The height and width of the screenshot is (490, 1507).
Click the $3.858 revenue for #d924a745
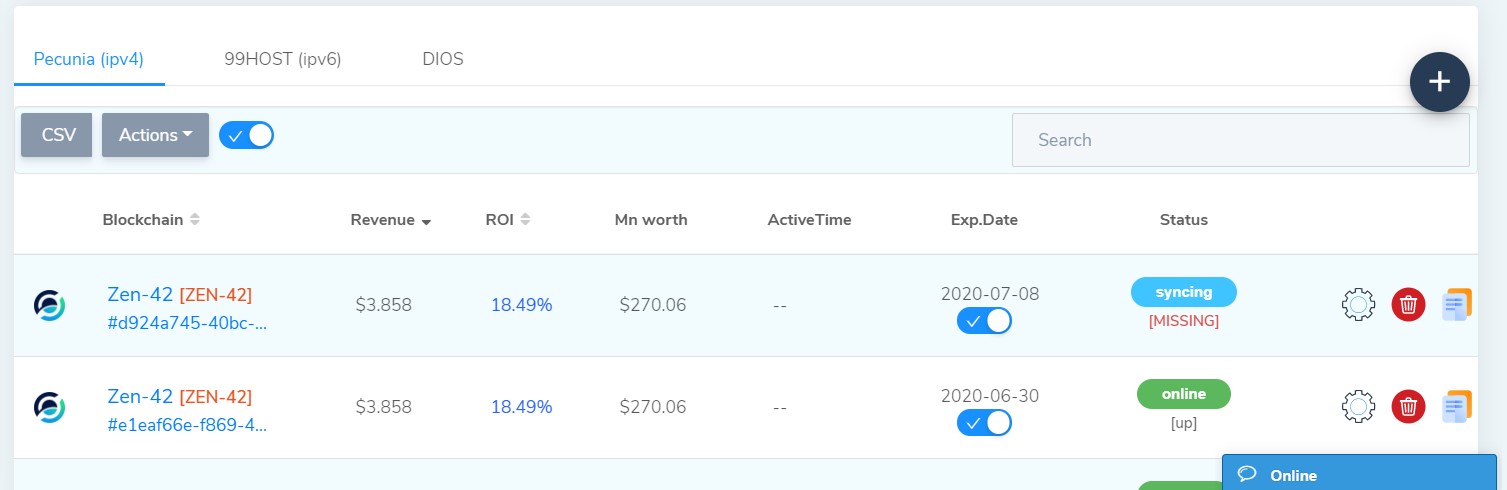click(x=384, y=305)
